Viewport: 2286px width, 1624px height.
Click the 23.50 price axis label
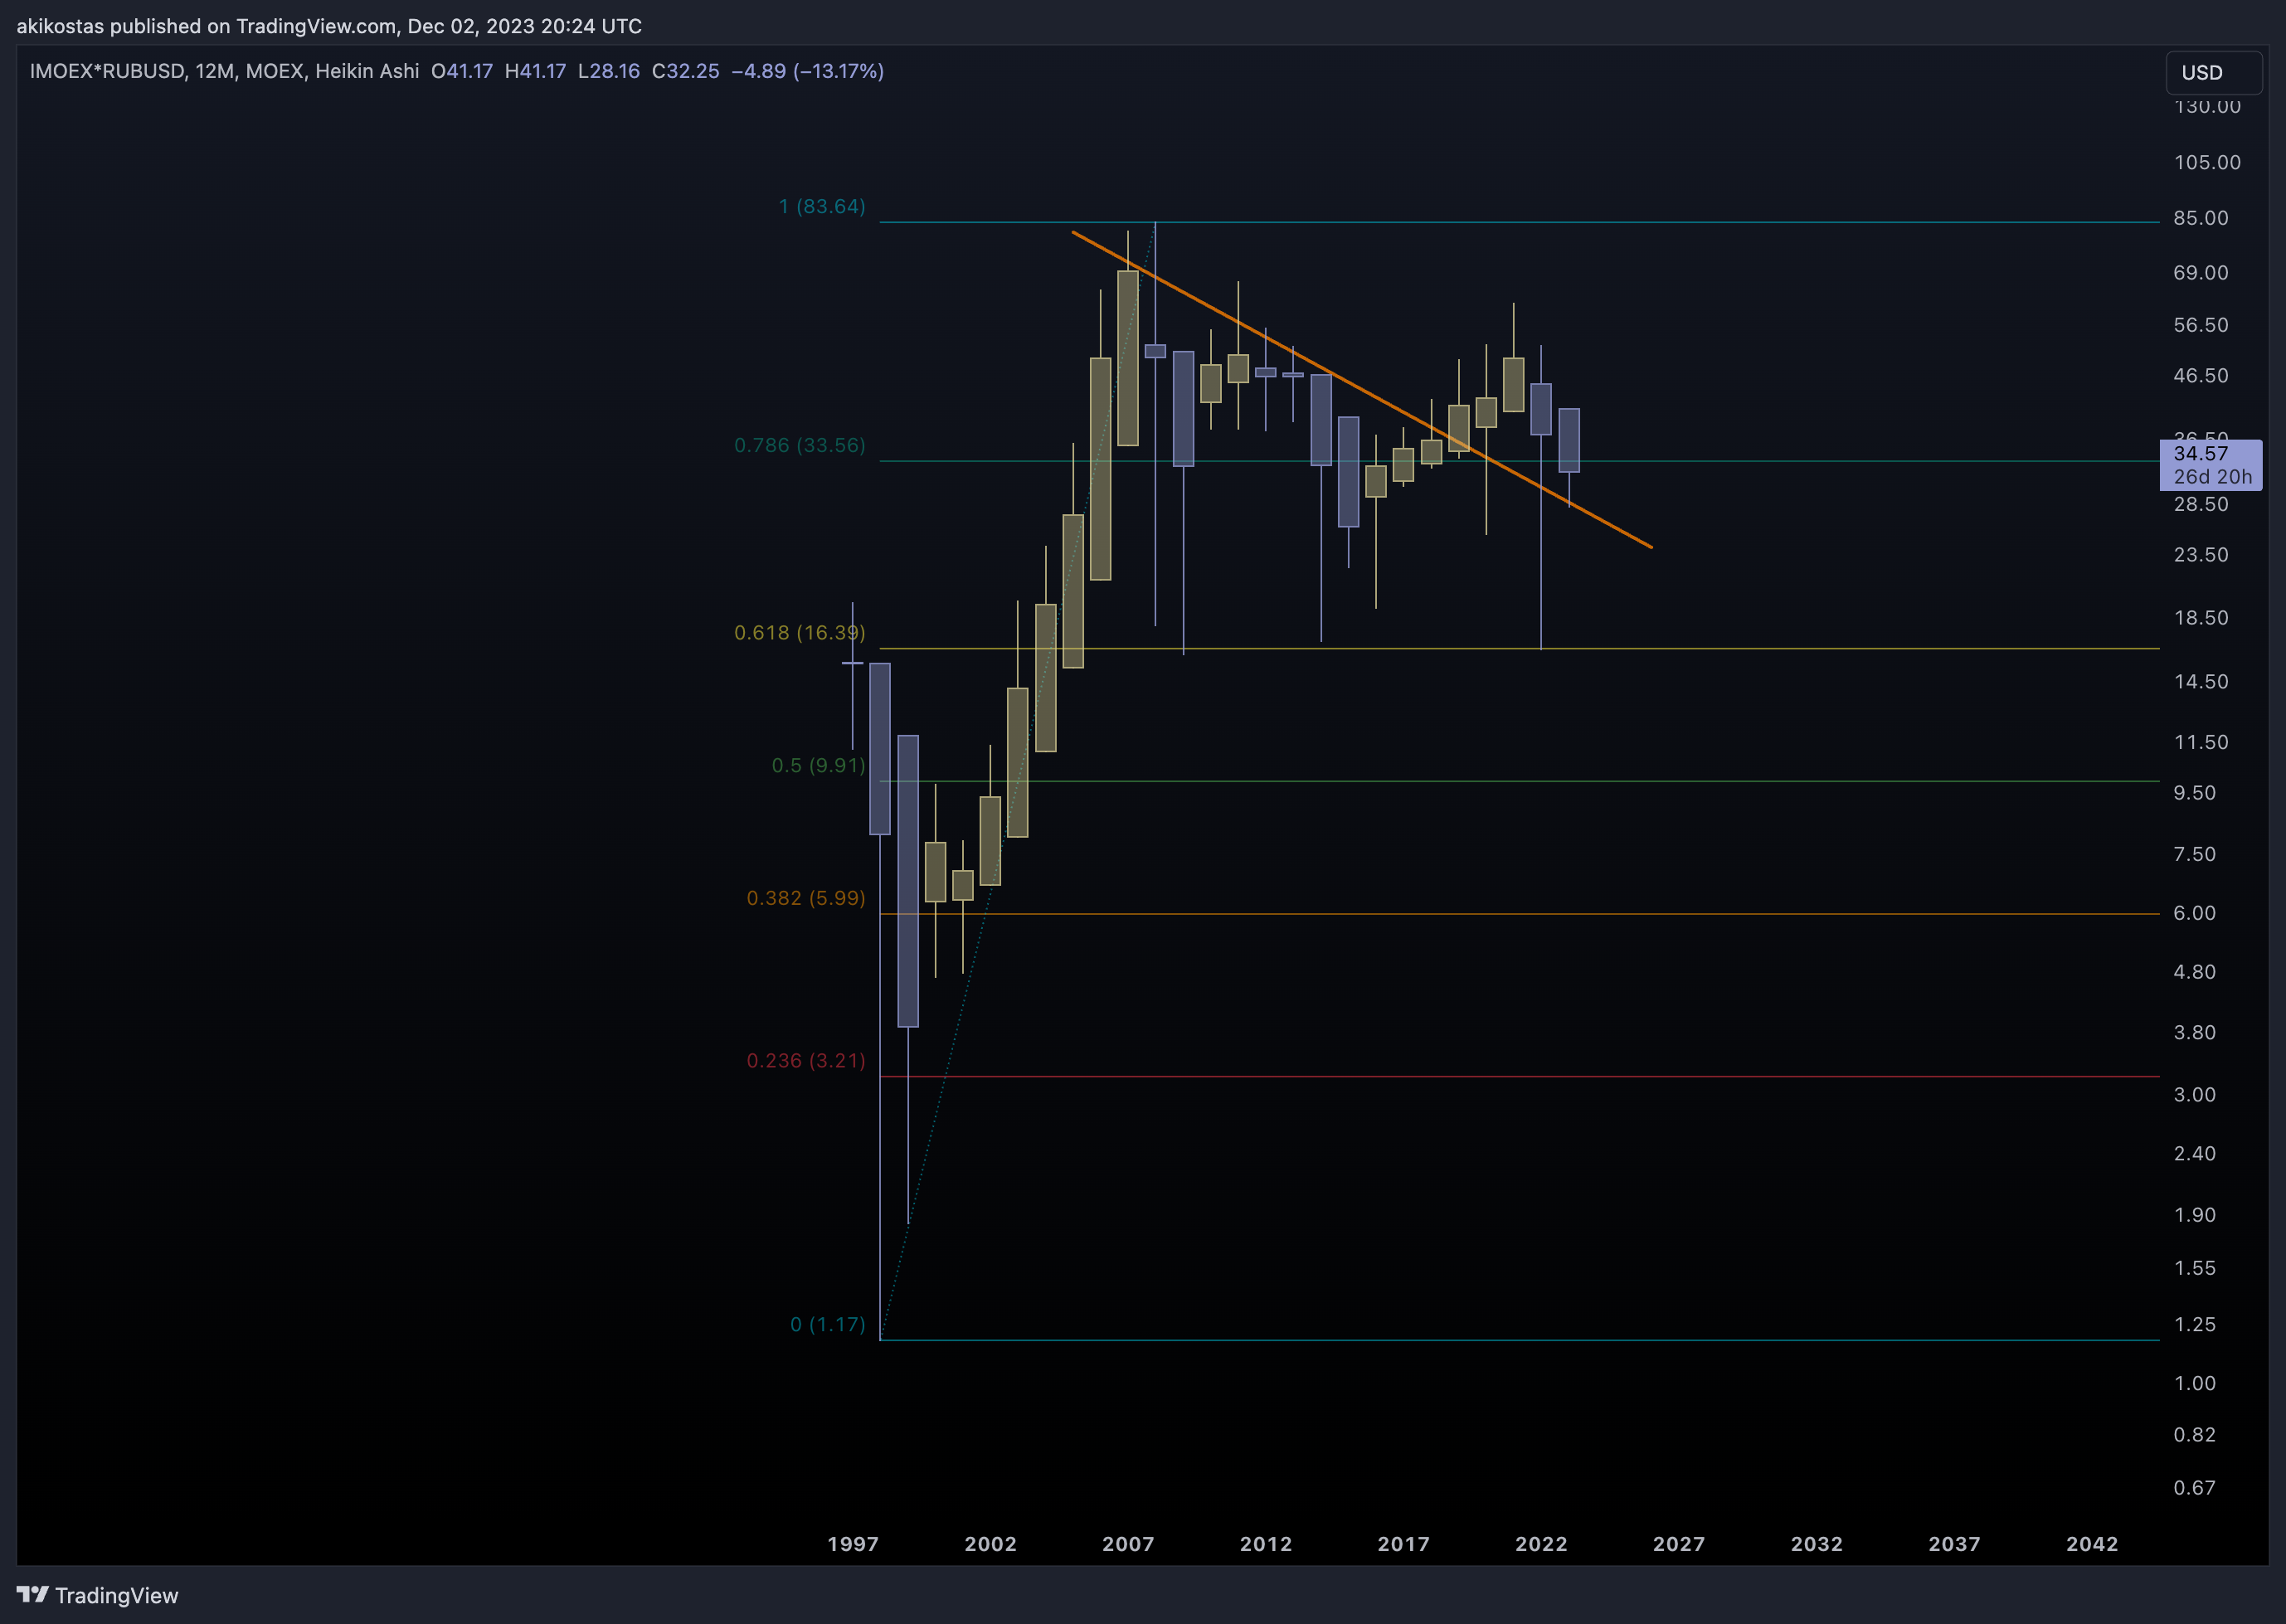point(2201,554)
